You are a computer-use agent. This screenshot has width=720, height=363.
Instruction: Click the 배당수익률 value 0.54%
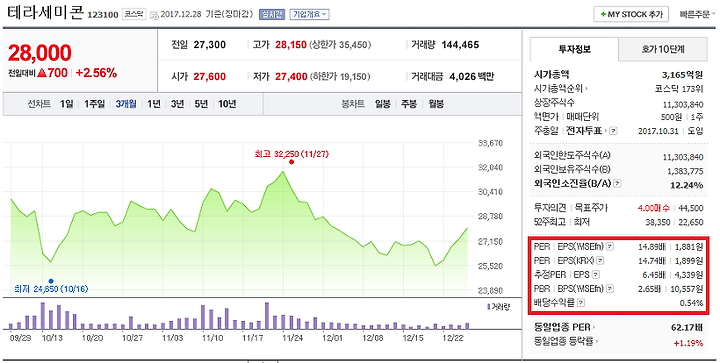click(x=691, y=303)
